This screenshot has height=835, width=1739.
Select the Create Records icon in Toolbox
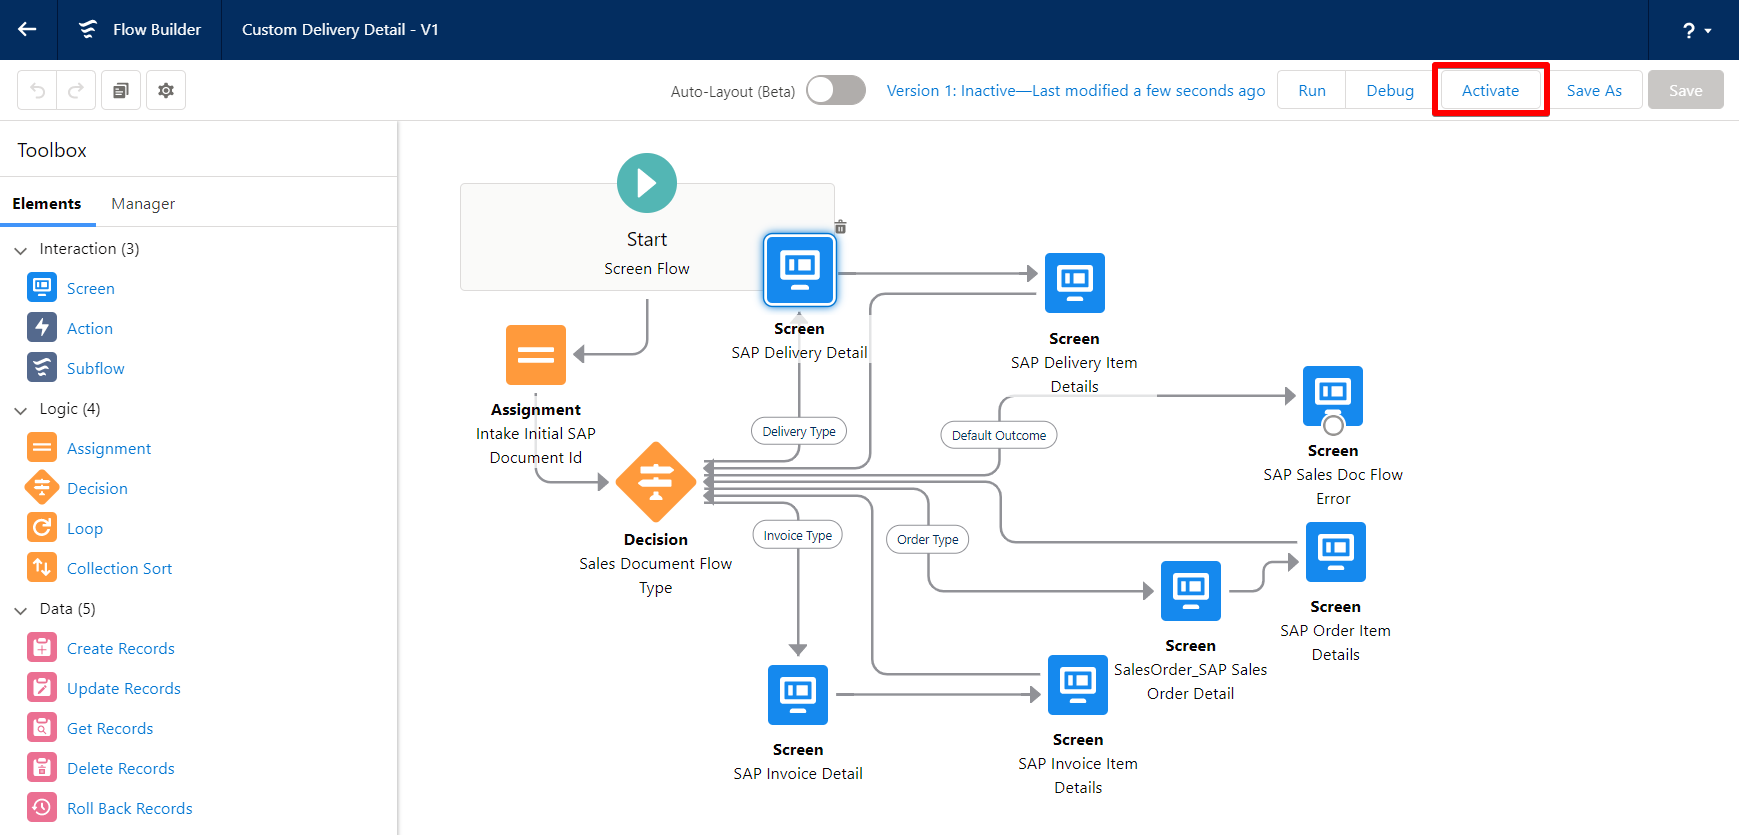[42, 647]
